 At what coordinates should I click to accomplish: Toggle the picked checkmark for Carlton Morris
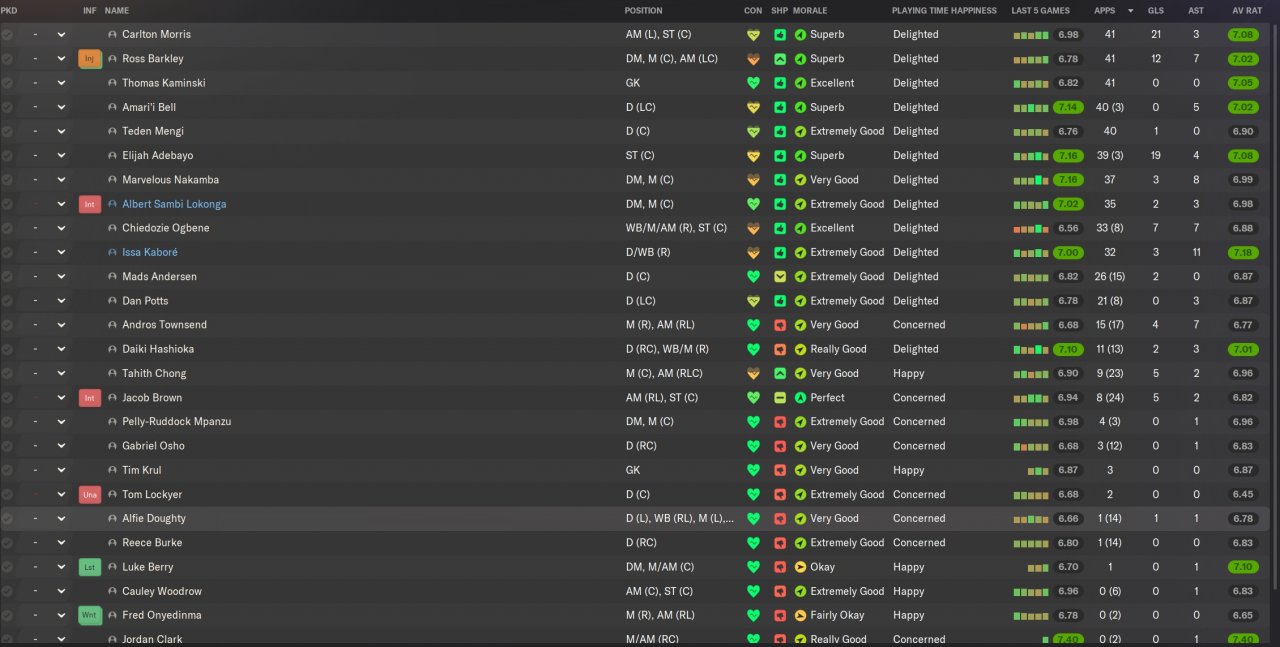tap(7, 34)
